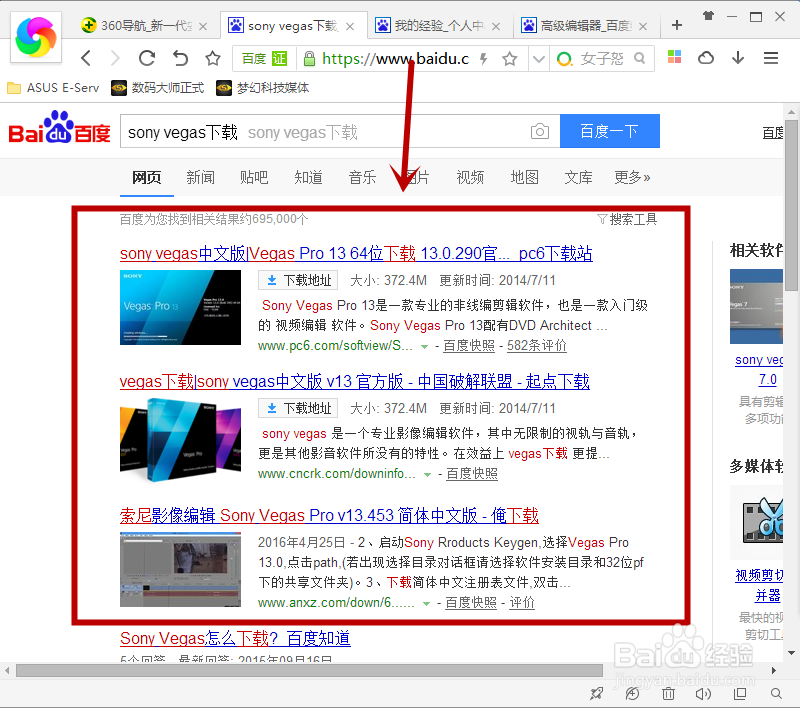Go back with the back arrow
This screenshot has height=708, width=800.
[x=86, y=58]
